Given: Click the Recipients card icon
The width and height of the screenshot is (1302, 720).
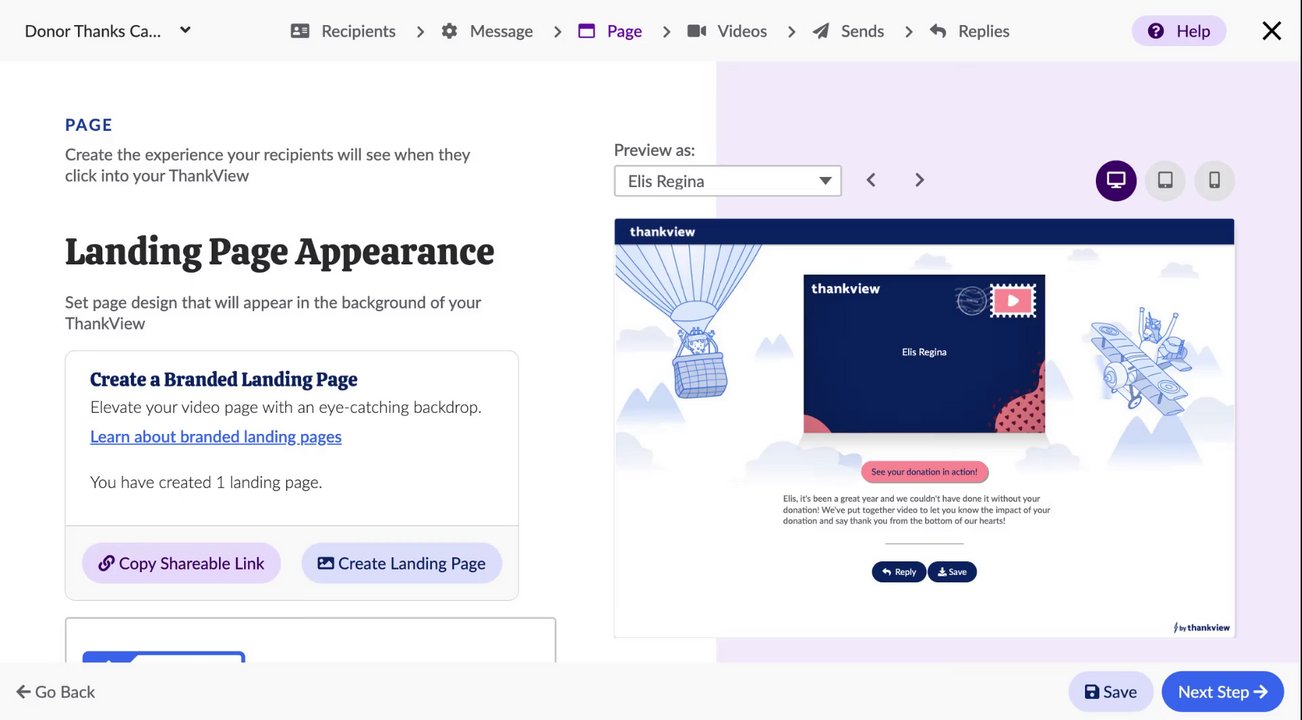Looking at the screenshot, I should pos(300,31).
